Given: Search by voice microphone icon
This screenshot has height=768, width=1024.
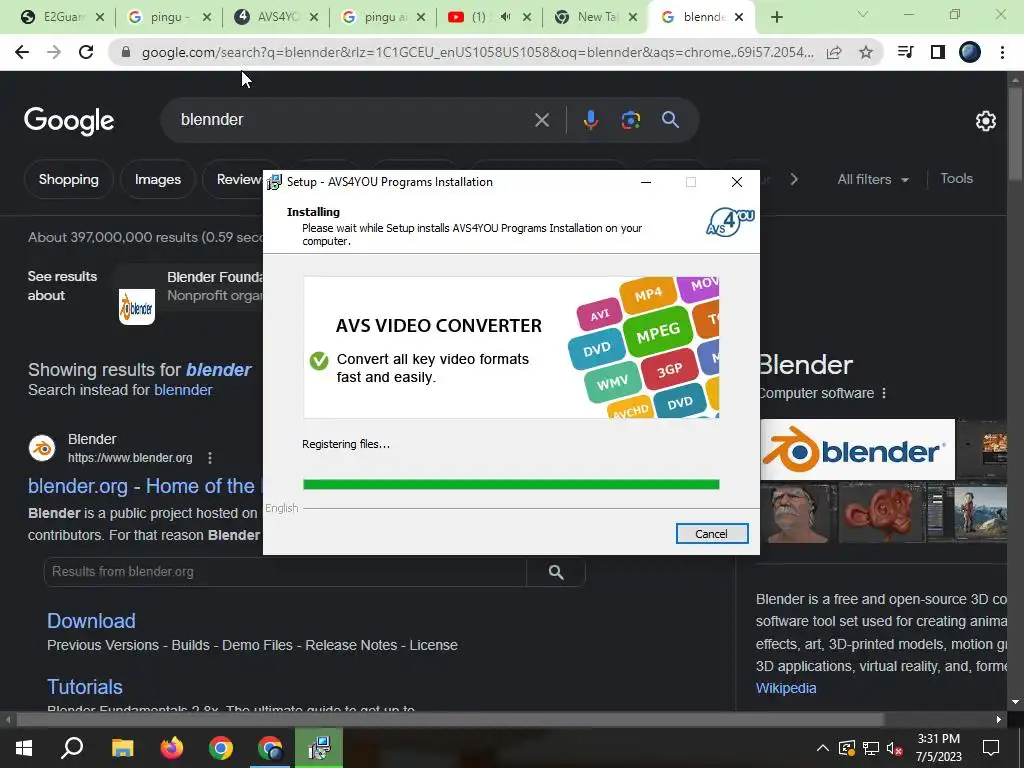Looking at the screenshot, I should point(590,120).
